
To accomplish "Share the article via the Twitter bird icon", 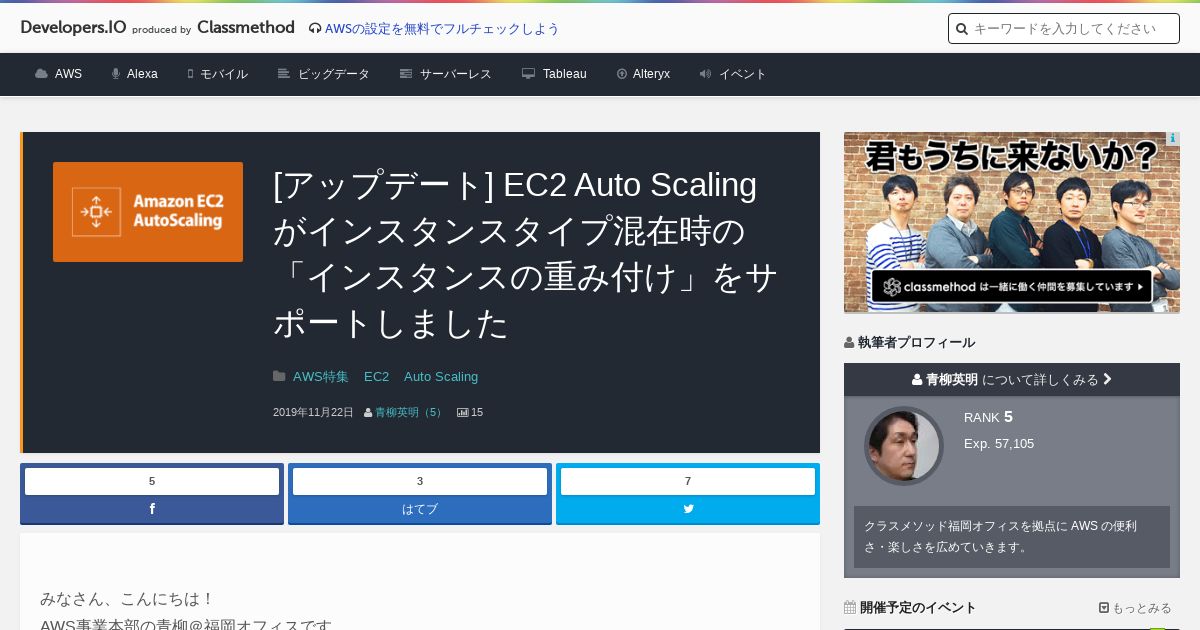I will pos(688,509).
